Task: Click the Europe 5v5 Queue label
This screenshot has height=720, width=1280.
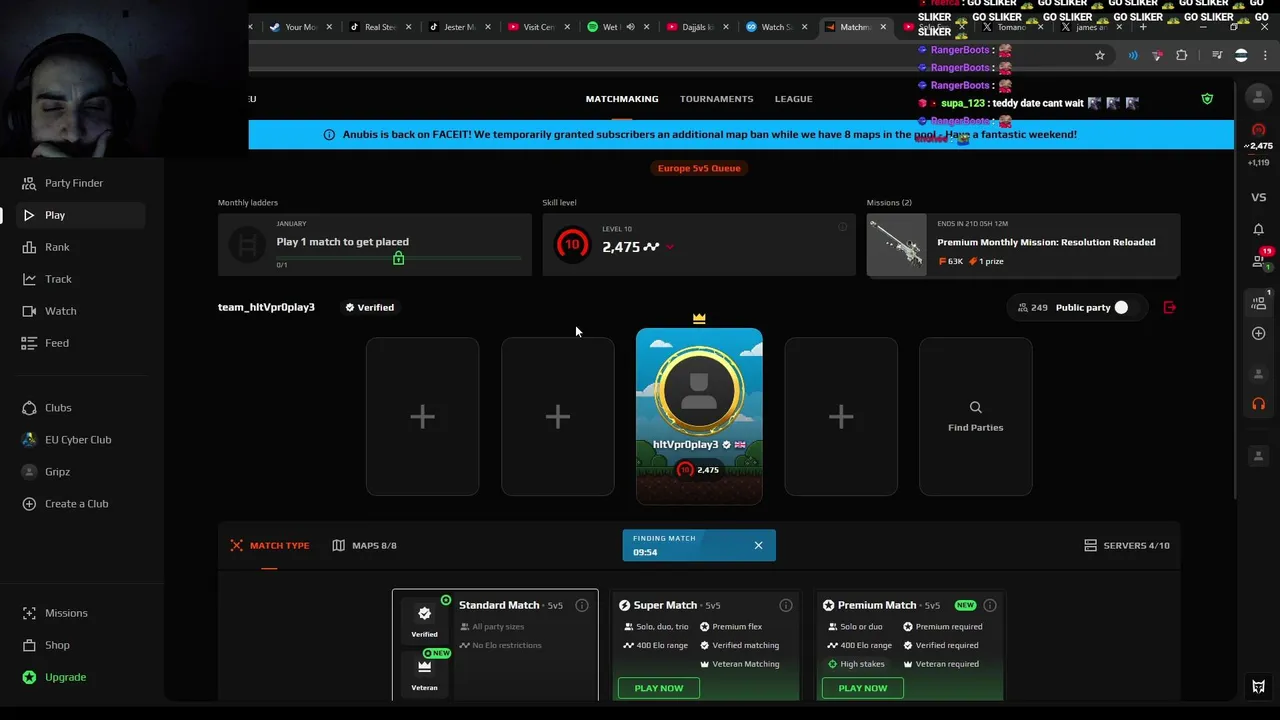Action: 699,168
